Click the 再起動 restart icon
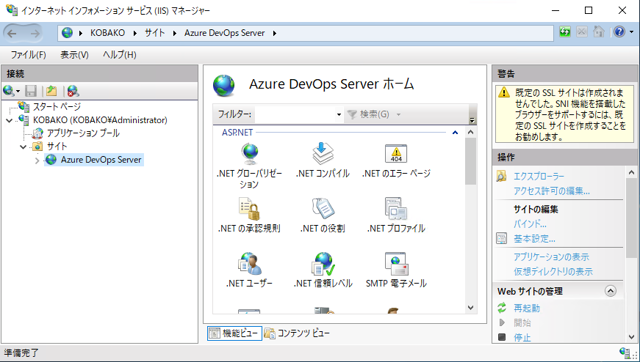The image size is (640, 362). tap(502, 308)
